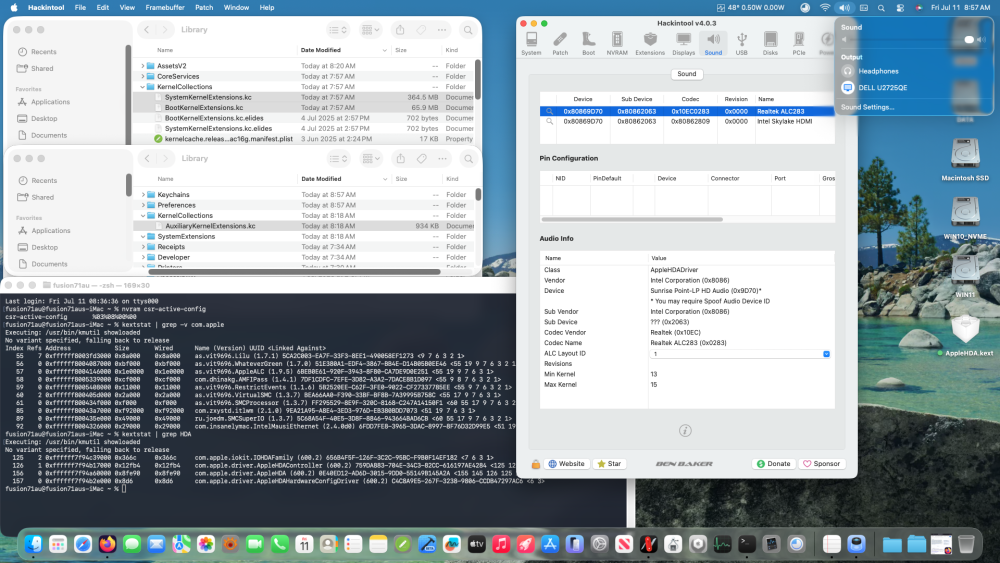
Task: Select AuxiliaryKernelExtensions.kc file
Action: 210,226
